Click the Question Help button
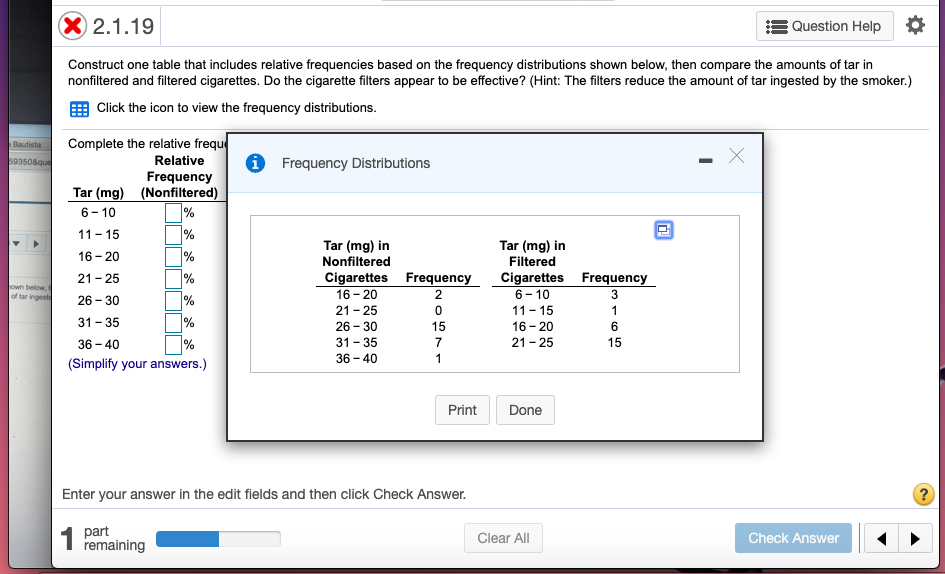This screenshot has width=945, height=574. (x=824, y=26)
